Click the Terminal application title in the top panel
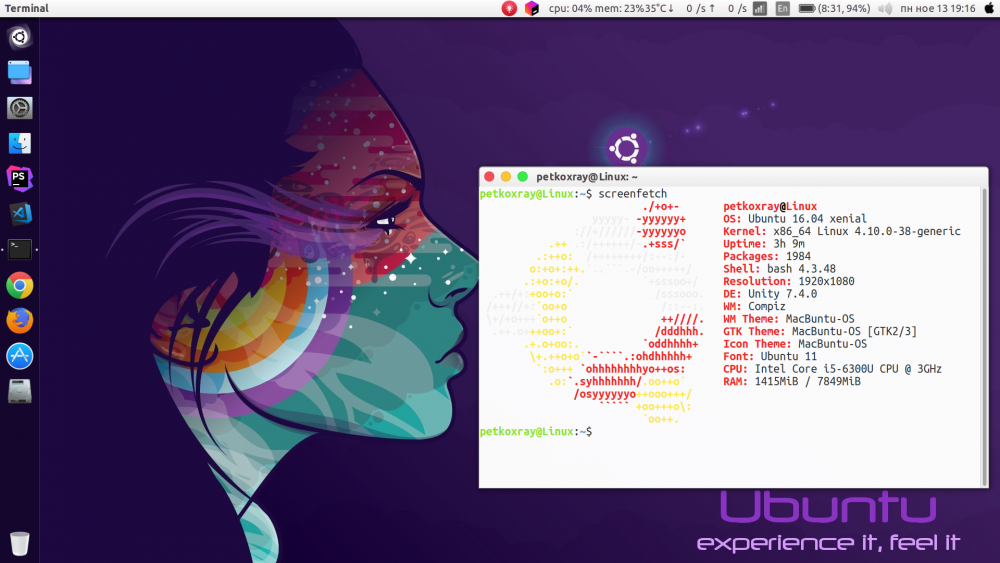The height and width of the screenshot is (563, 1000). click(x=27, y=8)
